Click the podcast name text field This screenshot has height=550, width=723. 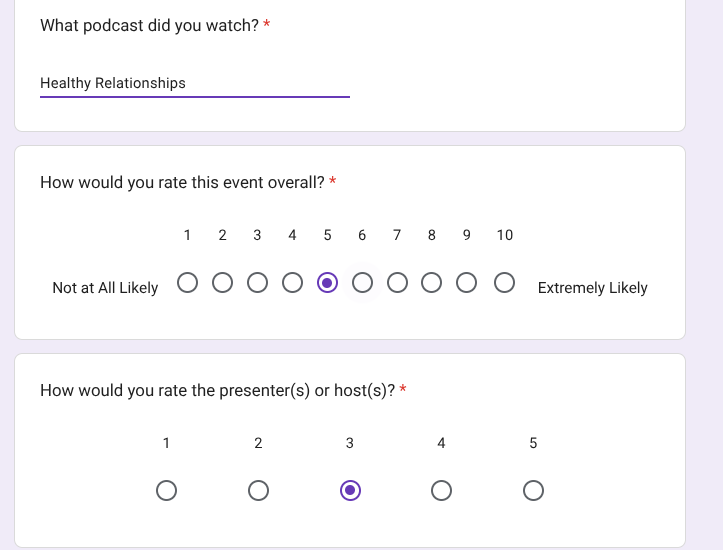(x=194, y=83)
